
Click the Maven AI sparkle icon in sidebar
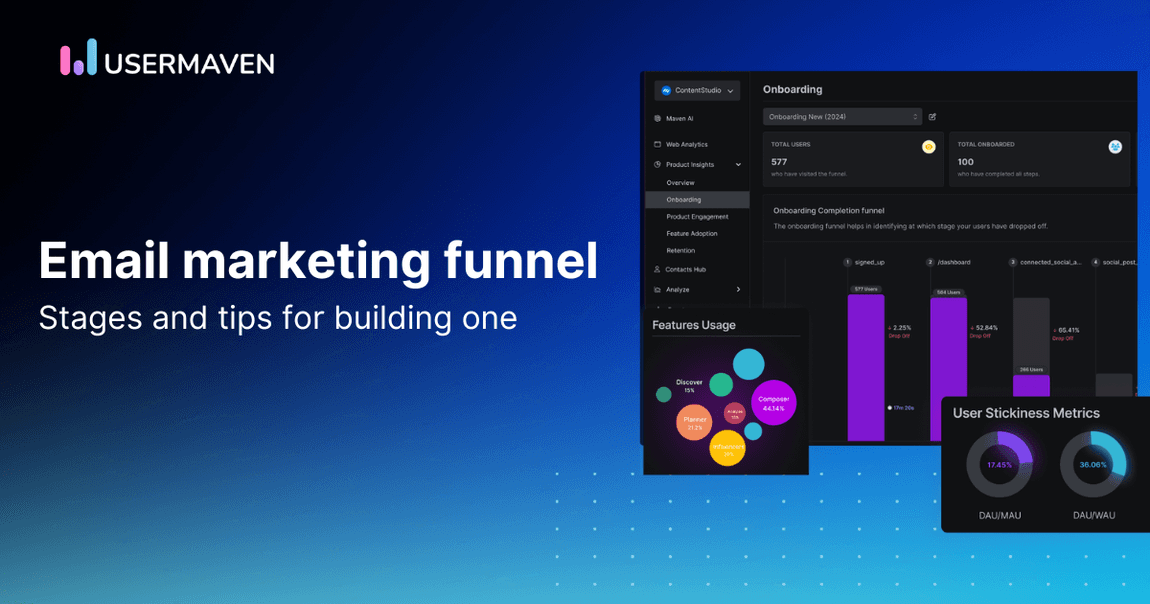point(657,118)
